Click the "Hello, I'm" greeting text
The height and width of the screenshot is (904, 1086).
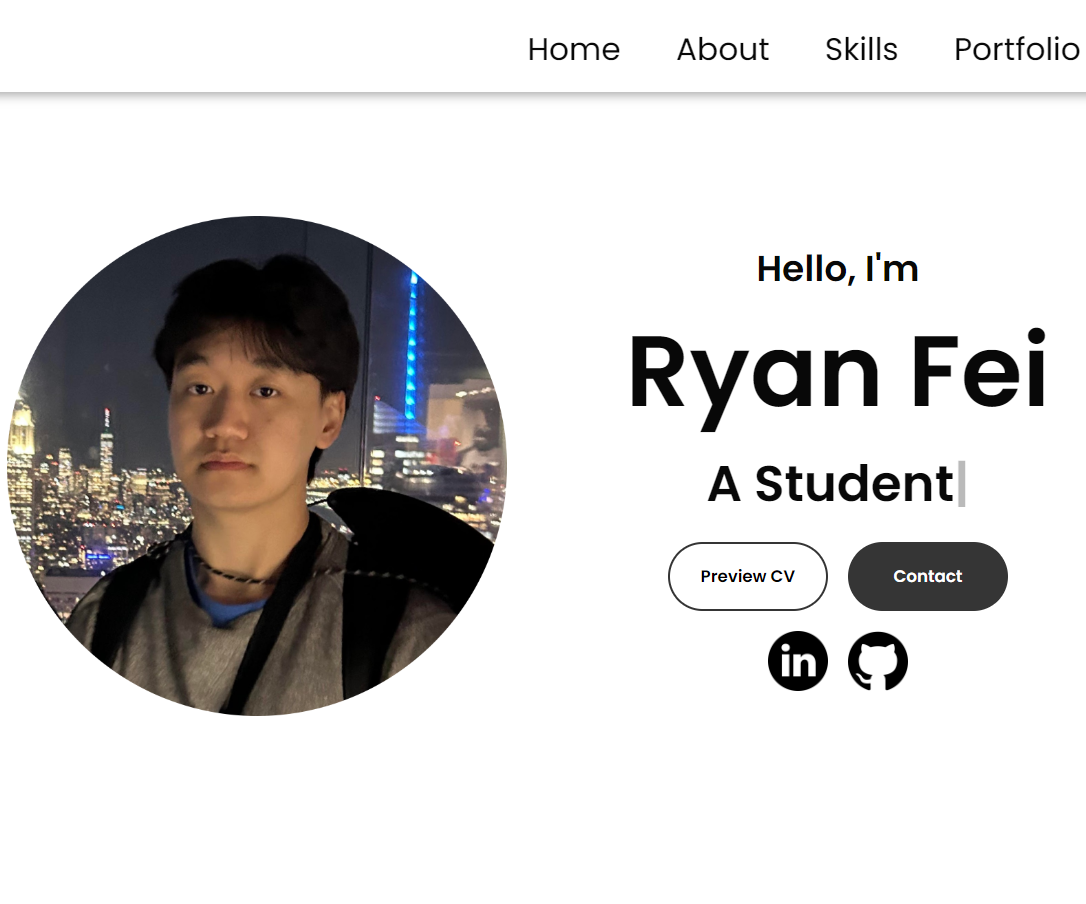pyautogui.click(x=837, y=268)
